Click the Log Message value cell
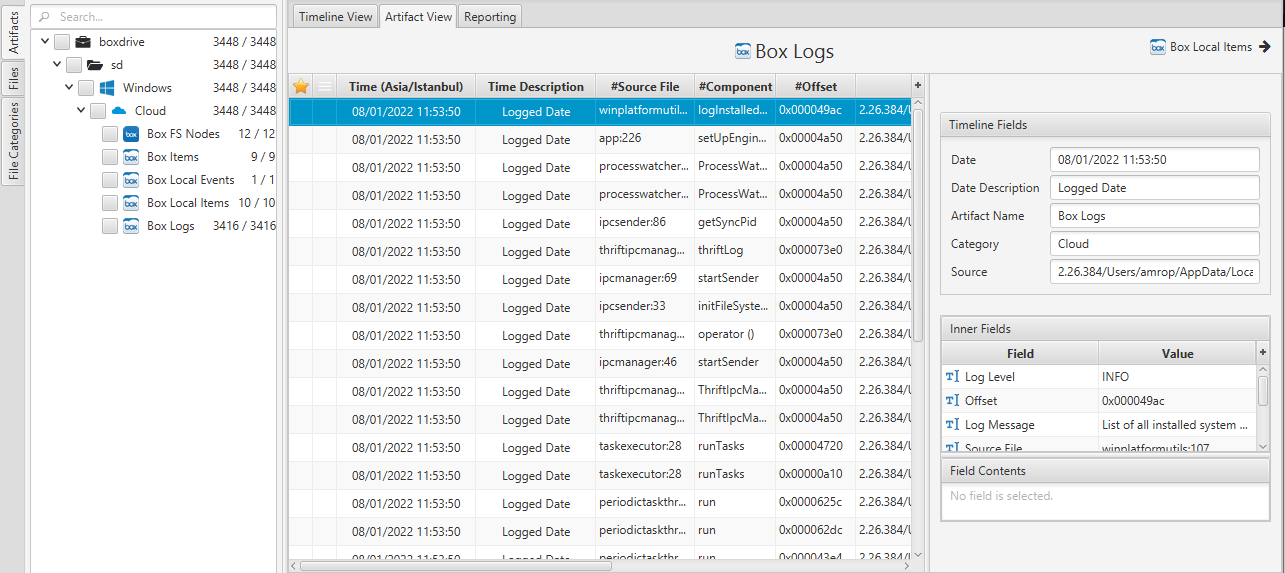 click(1176, 425)
